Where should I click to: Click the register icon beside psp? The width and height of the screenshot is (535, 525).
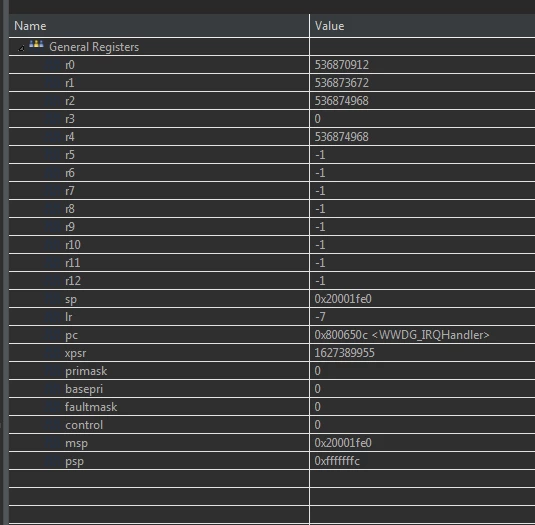point(53,461)
